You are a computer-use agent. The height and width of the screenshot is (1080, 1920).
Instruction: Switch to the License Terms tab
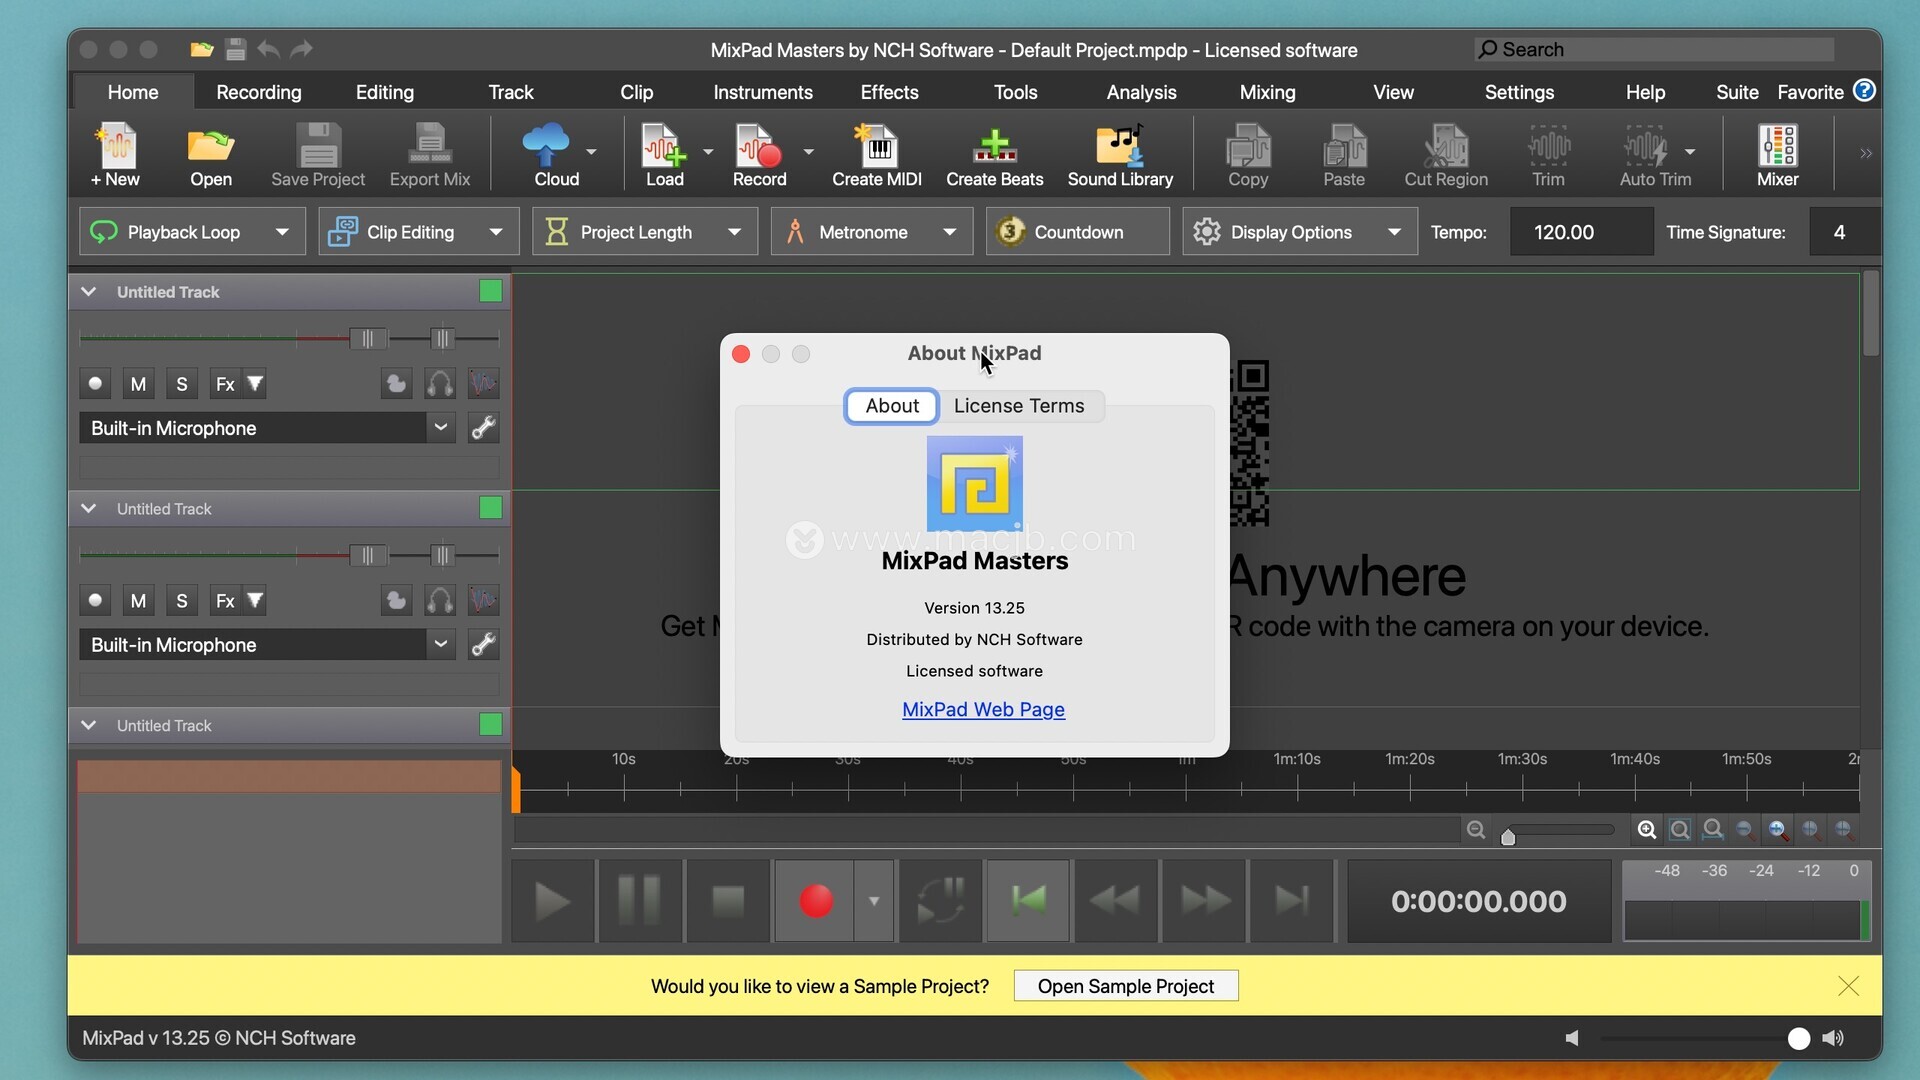click(1018, 406)
